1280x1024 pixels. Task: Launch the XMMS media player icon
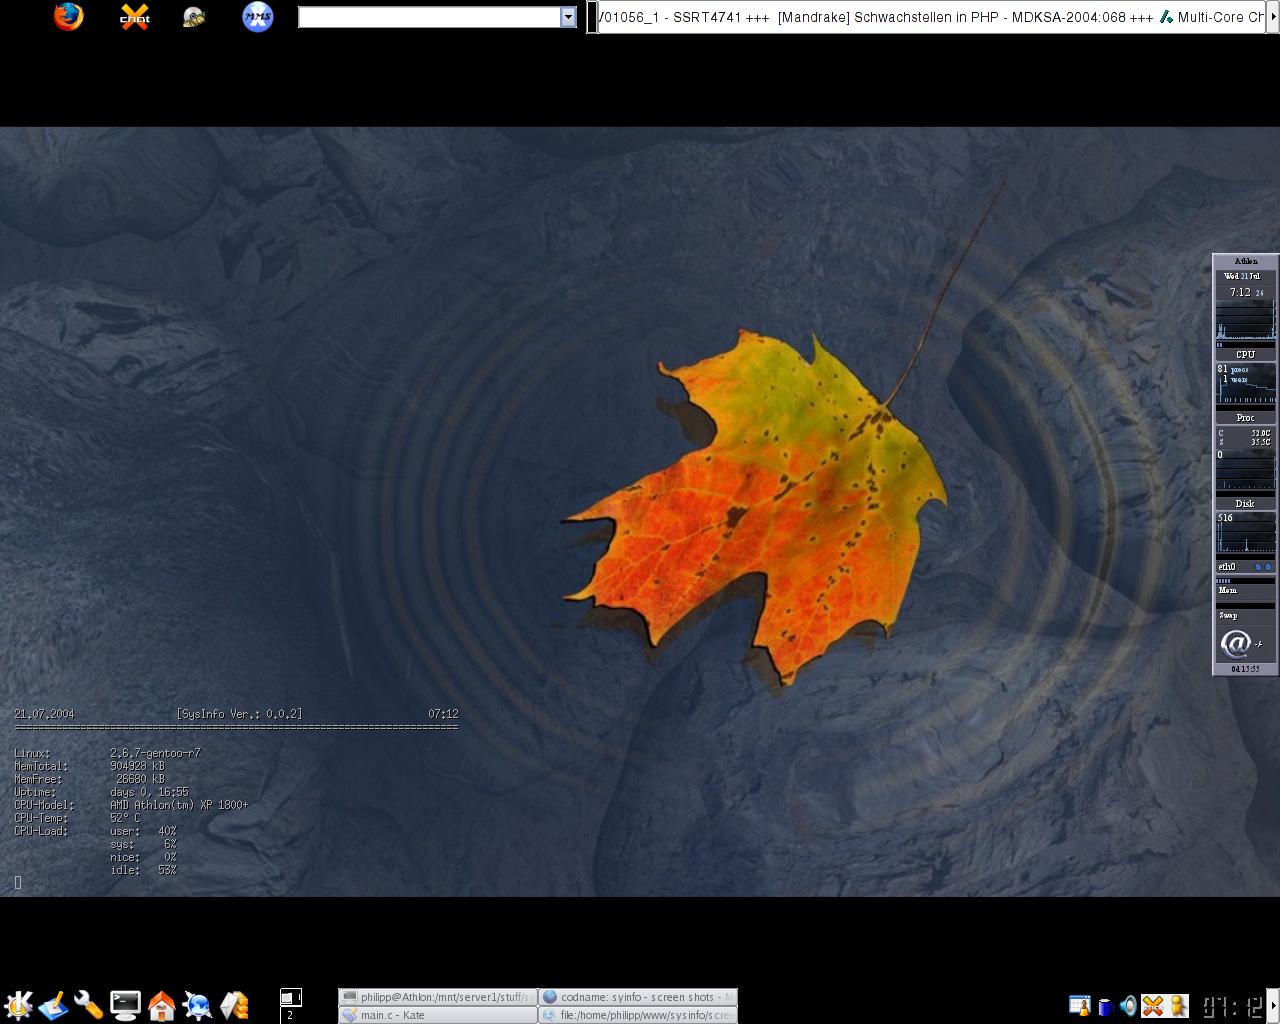click(258, 17)
